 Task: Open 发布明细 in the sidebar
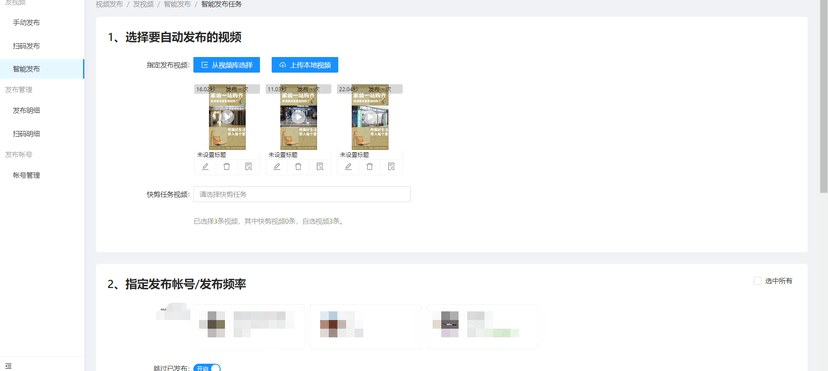27,110
